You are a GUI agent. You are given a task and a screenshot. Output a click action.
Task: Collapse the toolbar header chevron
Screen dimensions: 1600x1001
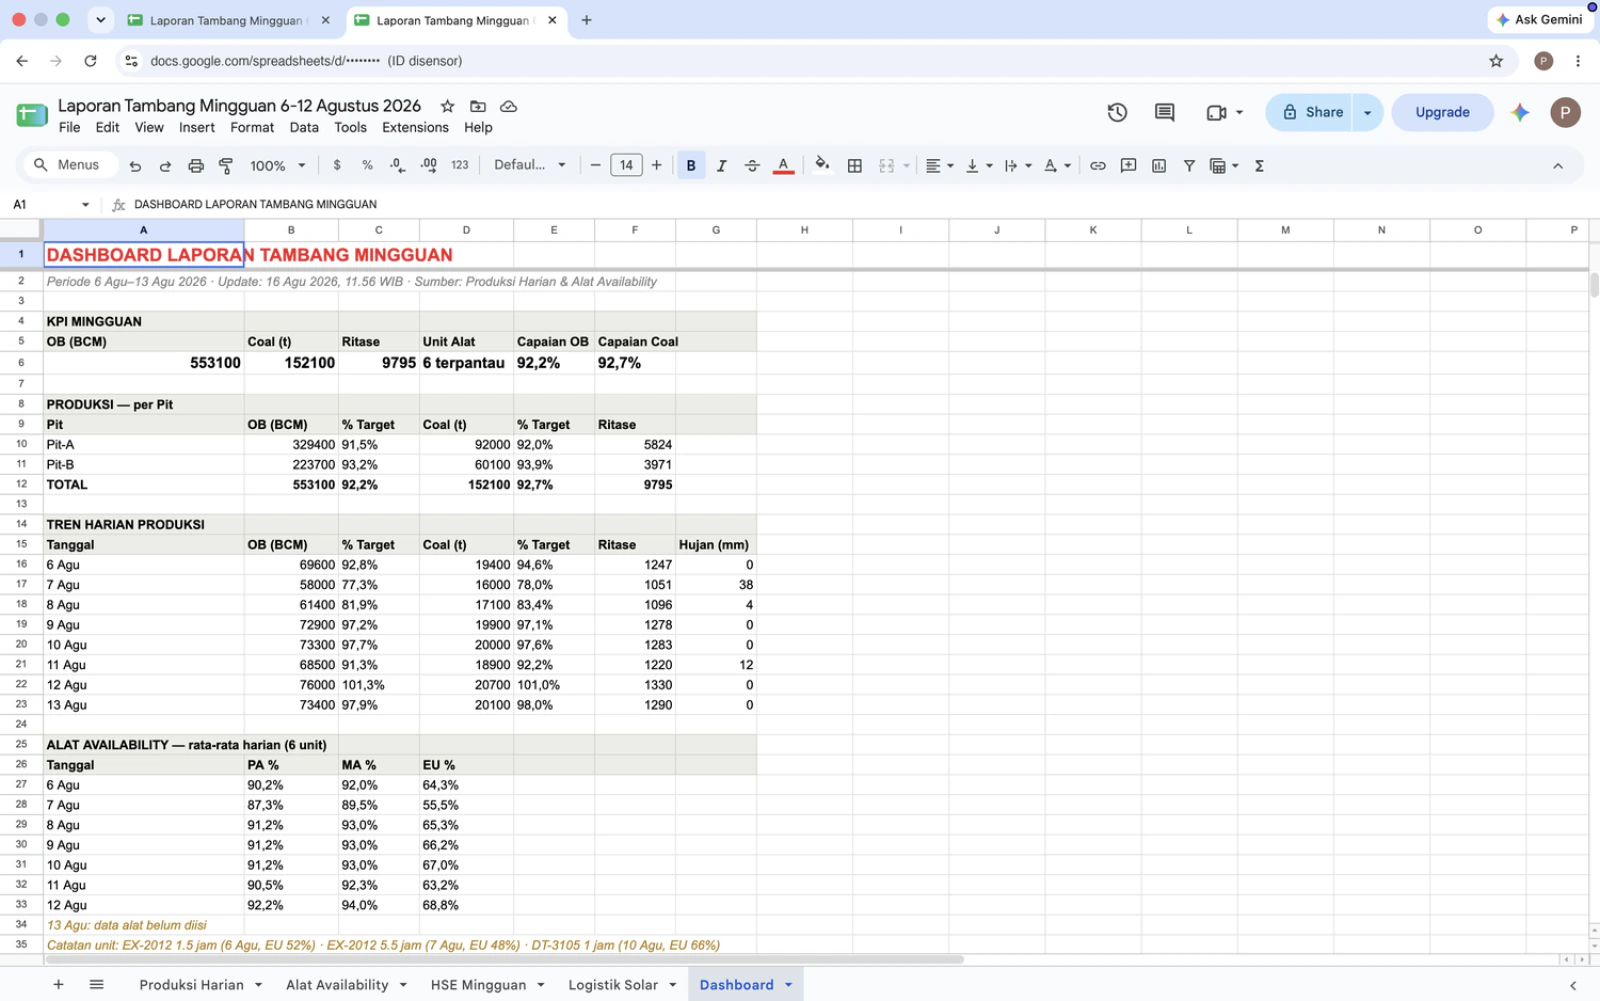[1557, 166]
